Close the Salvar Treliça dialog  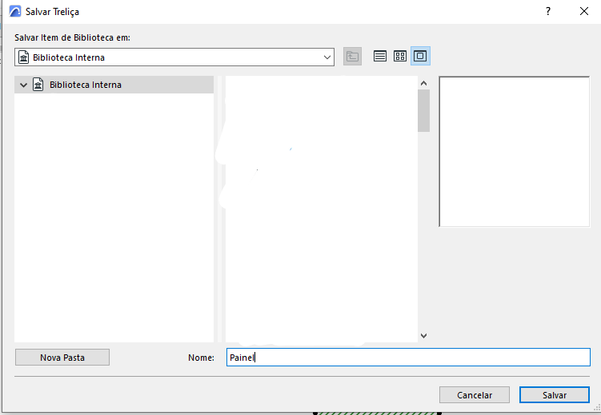point(584,11)
